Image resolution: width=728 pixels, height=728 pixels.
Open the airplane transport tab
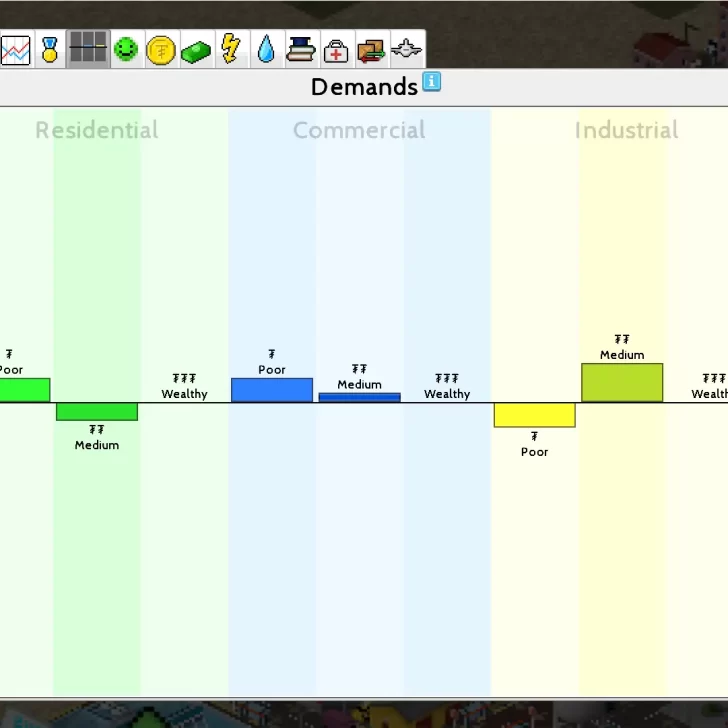[405, 48]
